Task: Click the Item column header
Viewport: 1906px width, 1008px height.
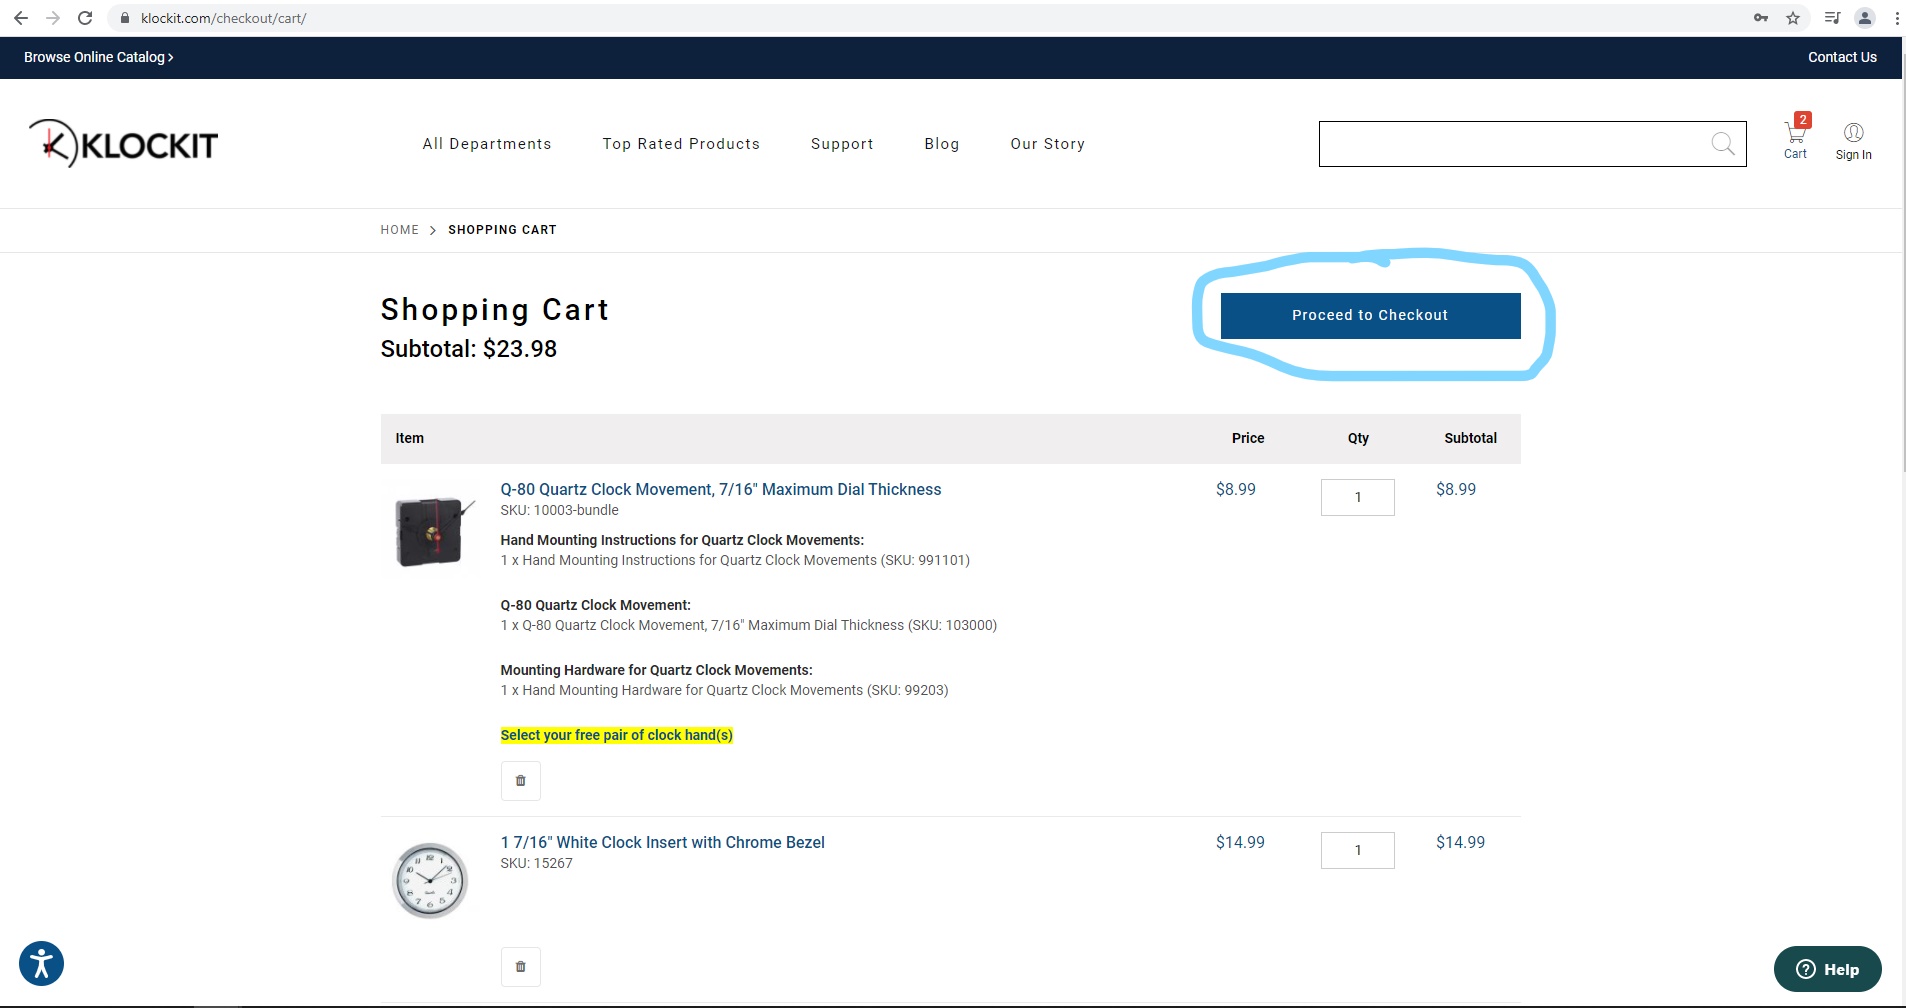Action: 409,438
